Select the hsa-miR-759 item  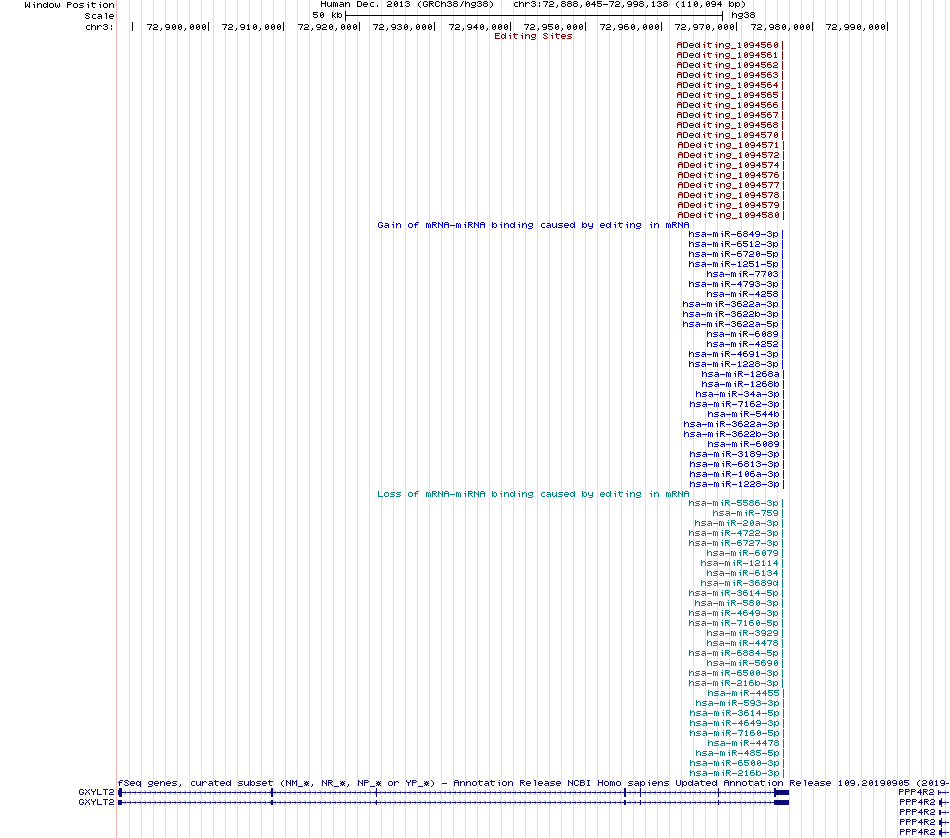click(745, 513)
